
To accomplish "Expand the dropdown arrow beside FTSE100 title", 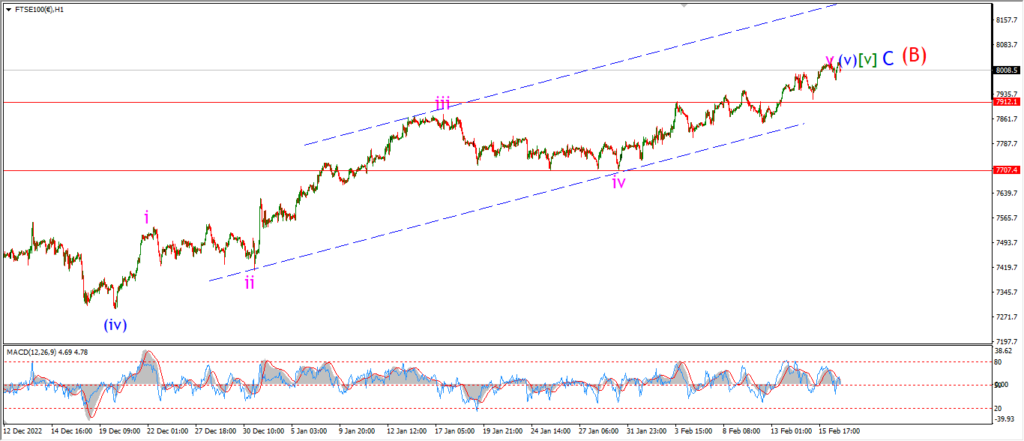I will (x=7, y=10).
